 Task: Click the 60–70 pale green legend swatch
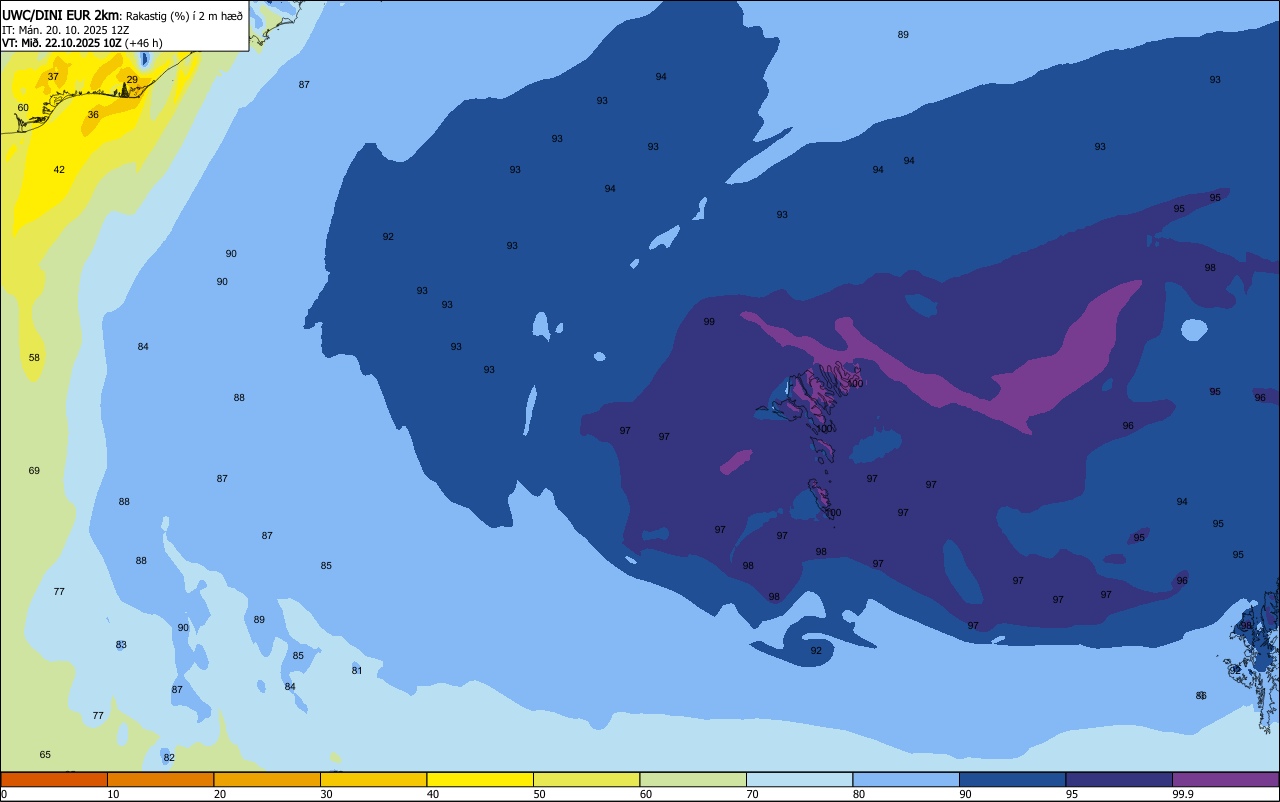(693, 779)
